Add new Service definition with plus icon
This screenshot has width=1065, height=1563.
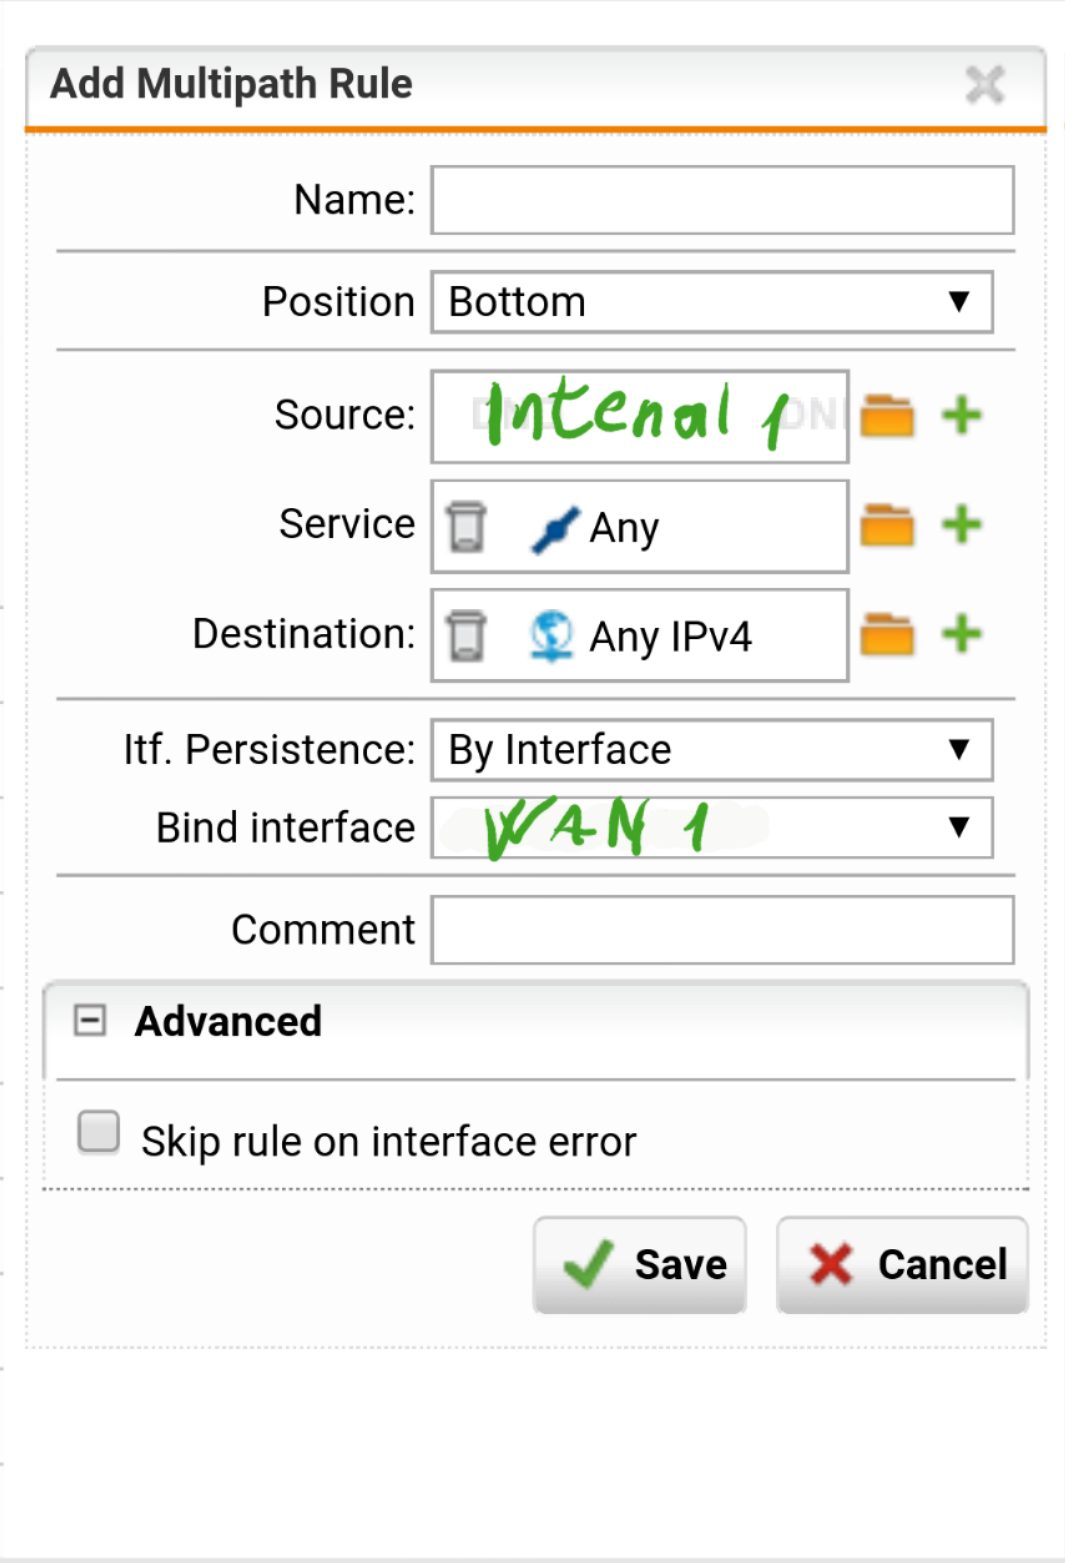point(962,524)
